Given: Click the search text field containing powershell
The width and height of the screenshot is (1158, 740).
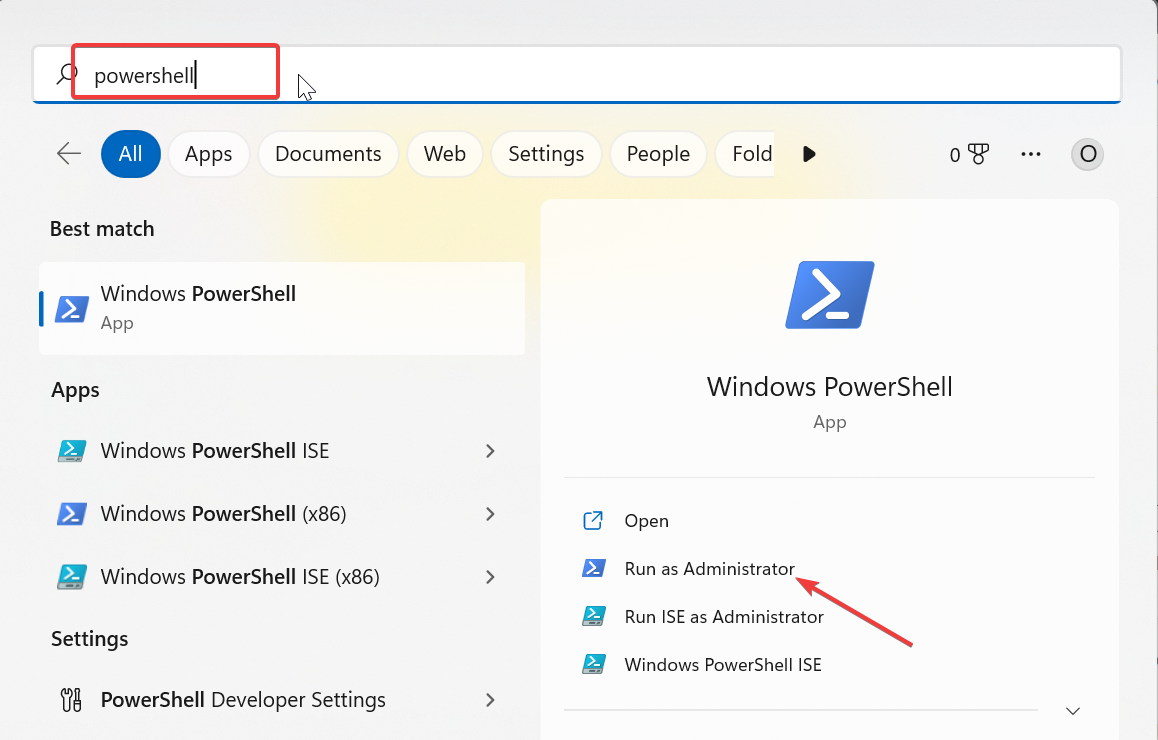Looking at the screenshot, I should (600, 74).
